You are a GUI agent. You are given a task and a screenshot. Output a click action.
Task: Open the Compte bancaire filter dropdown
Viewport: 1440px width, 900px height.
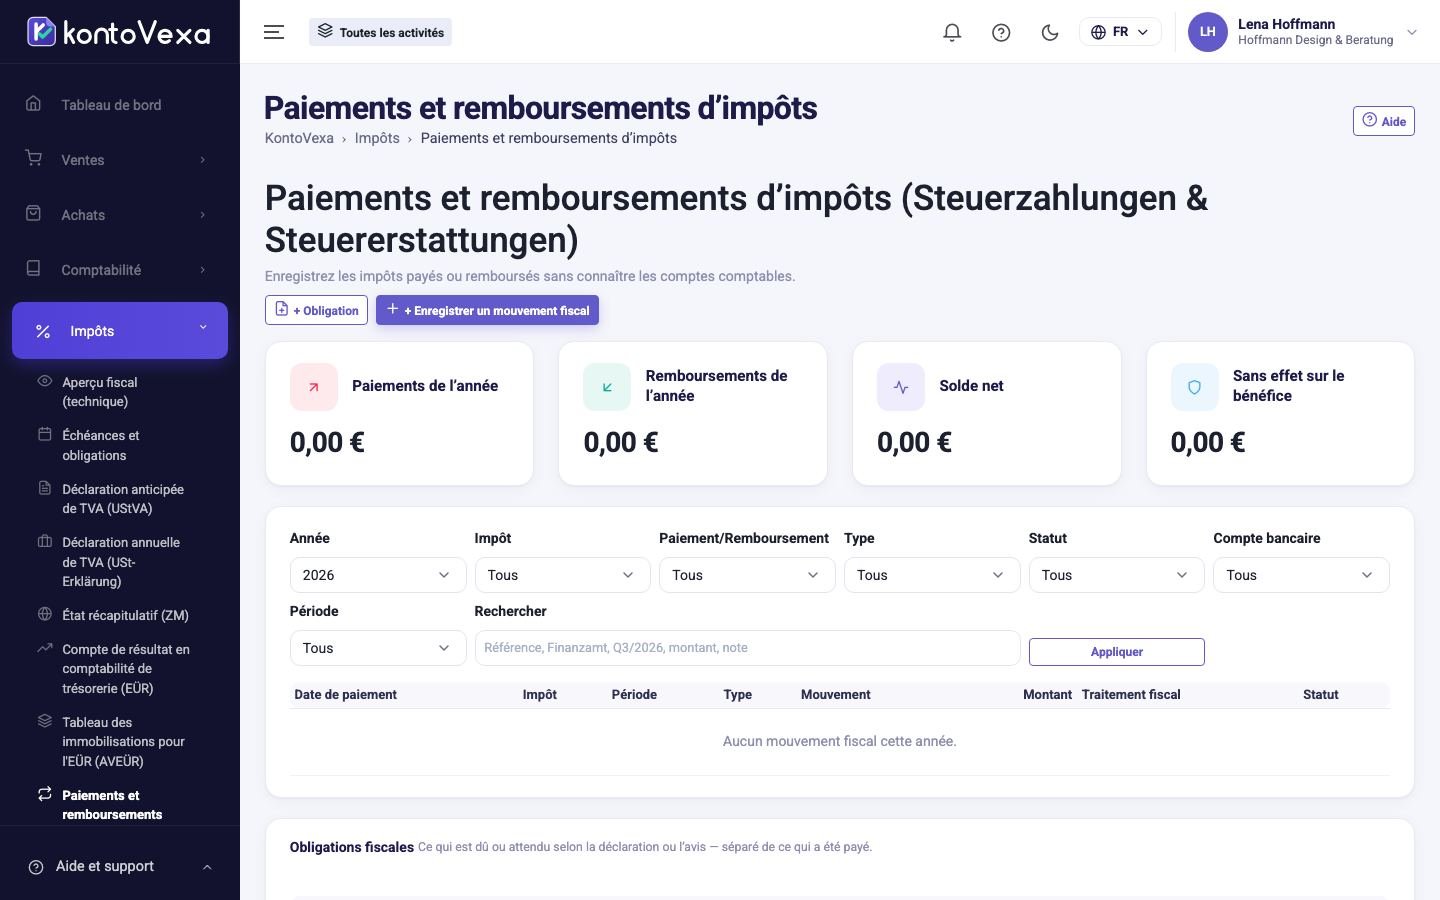pos(1301,575)
